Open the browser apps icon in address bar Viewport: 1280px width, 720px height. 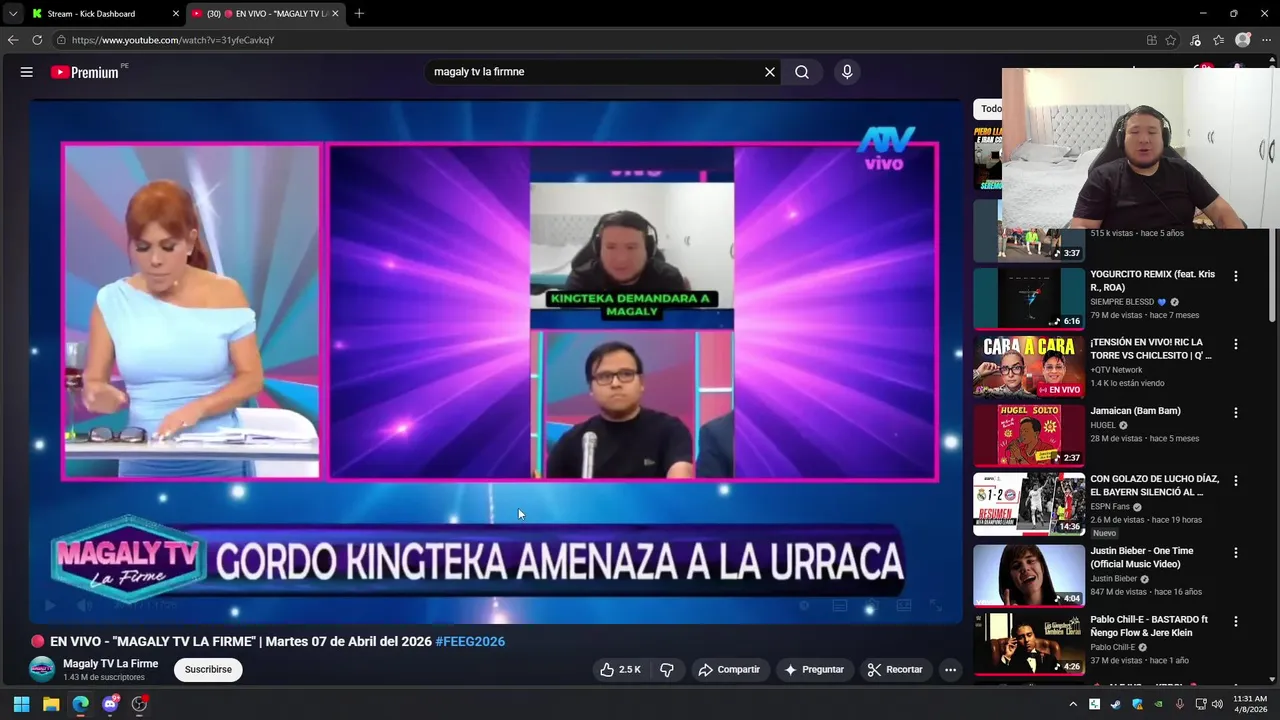pyautogui.click(x=1152, y=40)
